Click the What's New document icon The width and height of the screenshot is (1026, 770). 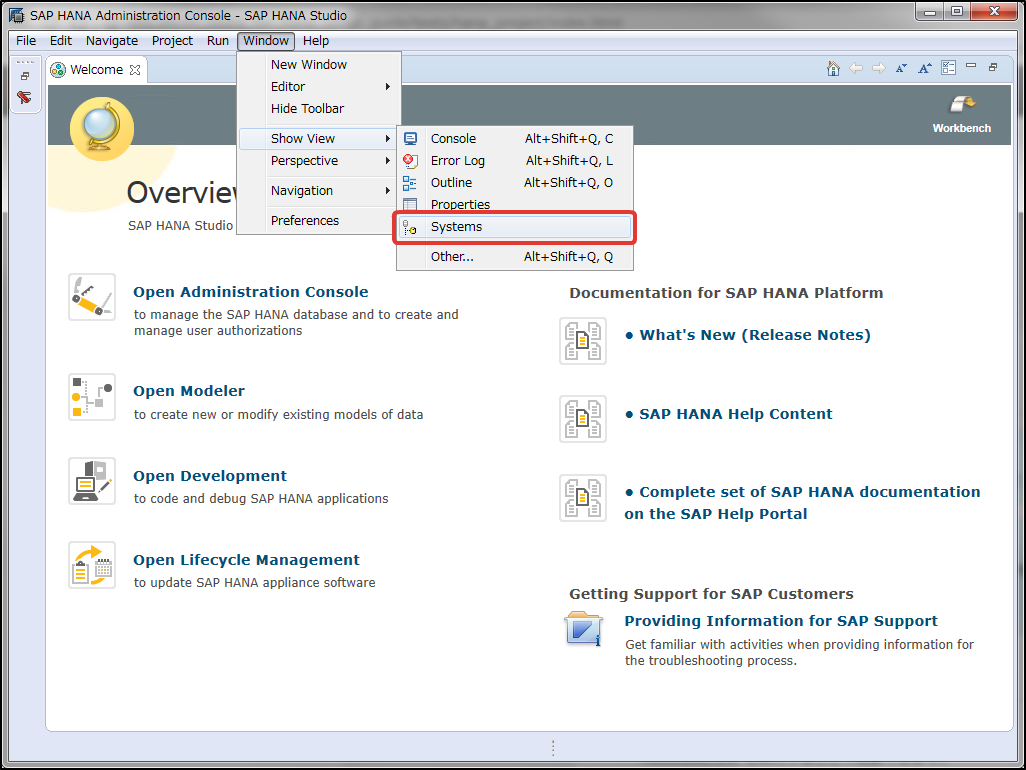coord(583,341)
